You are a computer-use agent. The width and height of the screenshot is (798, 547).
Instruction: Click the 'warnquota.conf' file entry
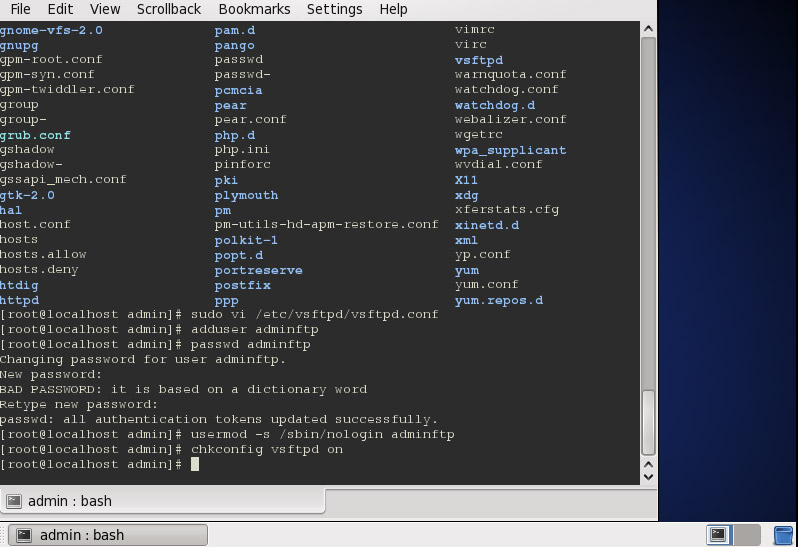510,74
